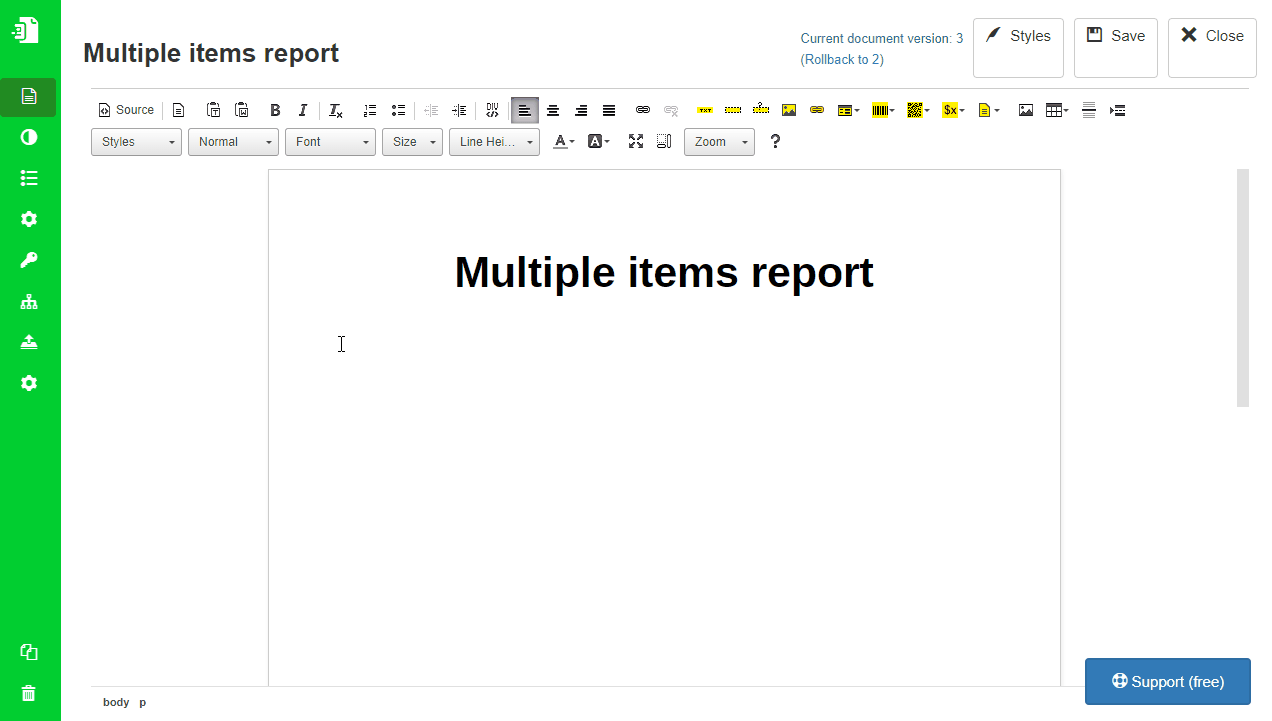Screen dimensions: 1272x721
Task: Click the Remove Format icon
Action: point(336,110)
